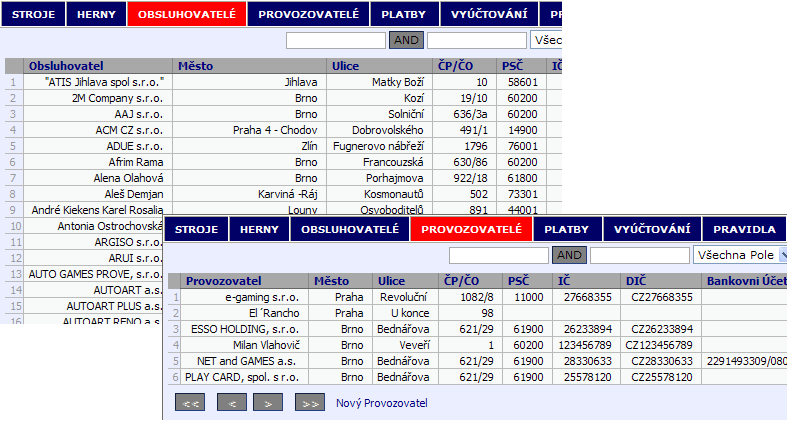Select AUTOART PLUS a.s. row
The height and width of the screenshot is (422, 793).
point(84,306)
